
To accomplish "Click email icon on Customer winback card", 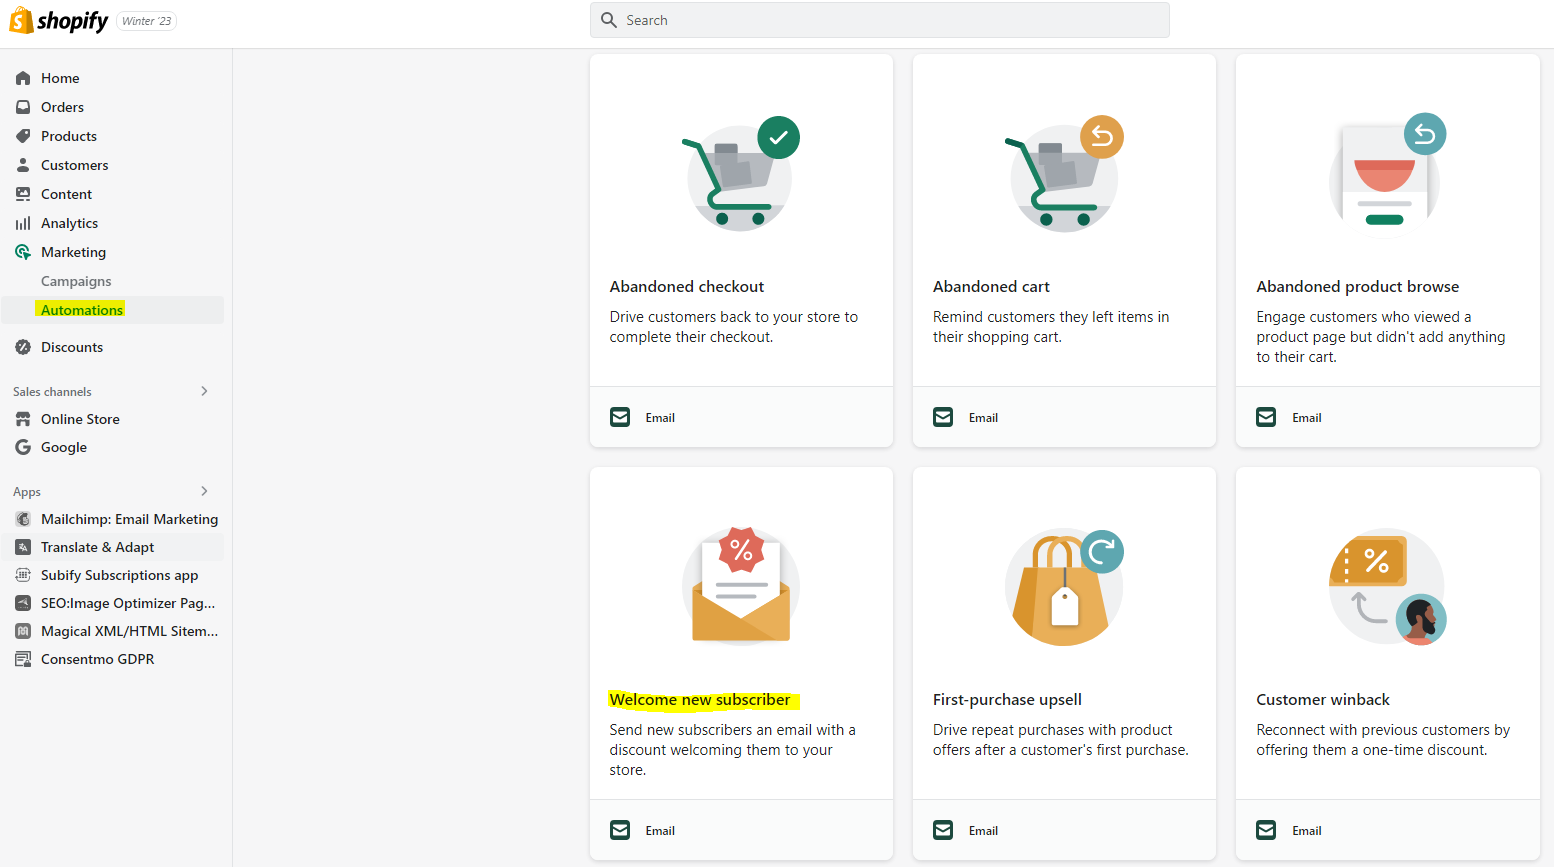I will tap(1266, 830).
